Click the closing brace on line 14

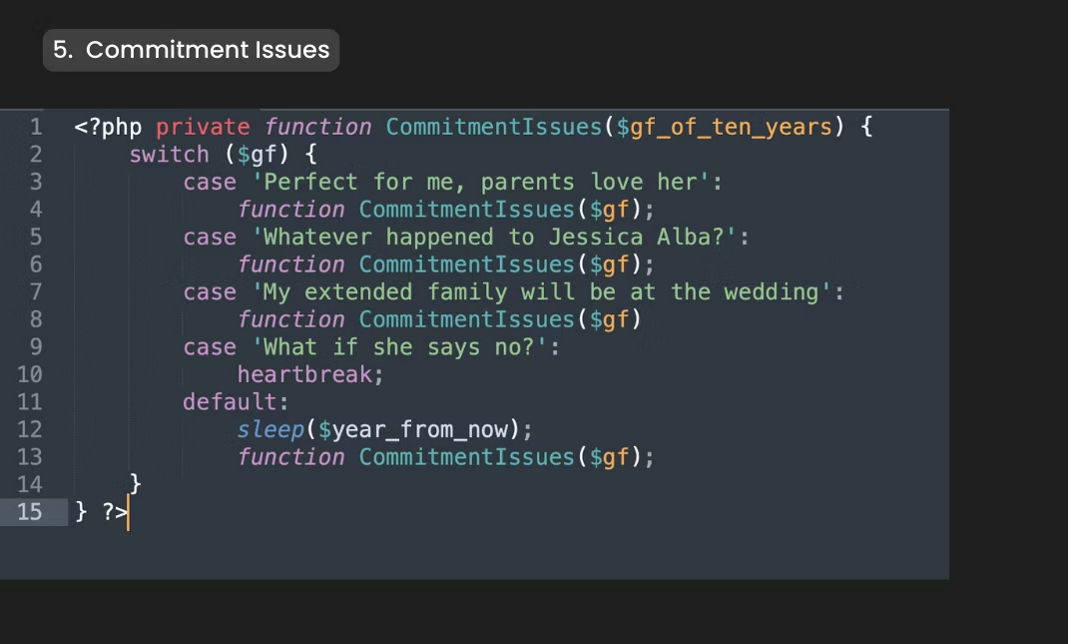pyautogui.click(x=136, y=485)
